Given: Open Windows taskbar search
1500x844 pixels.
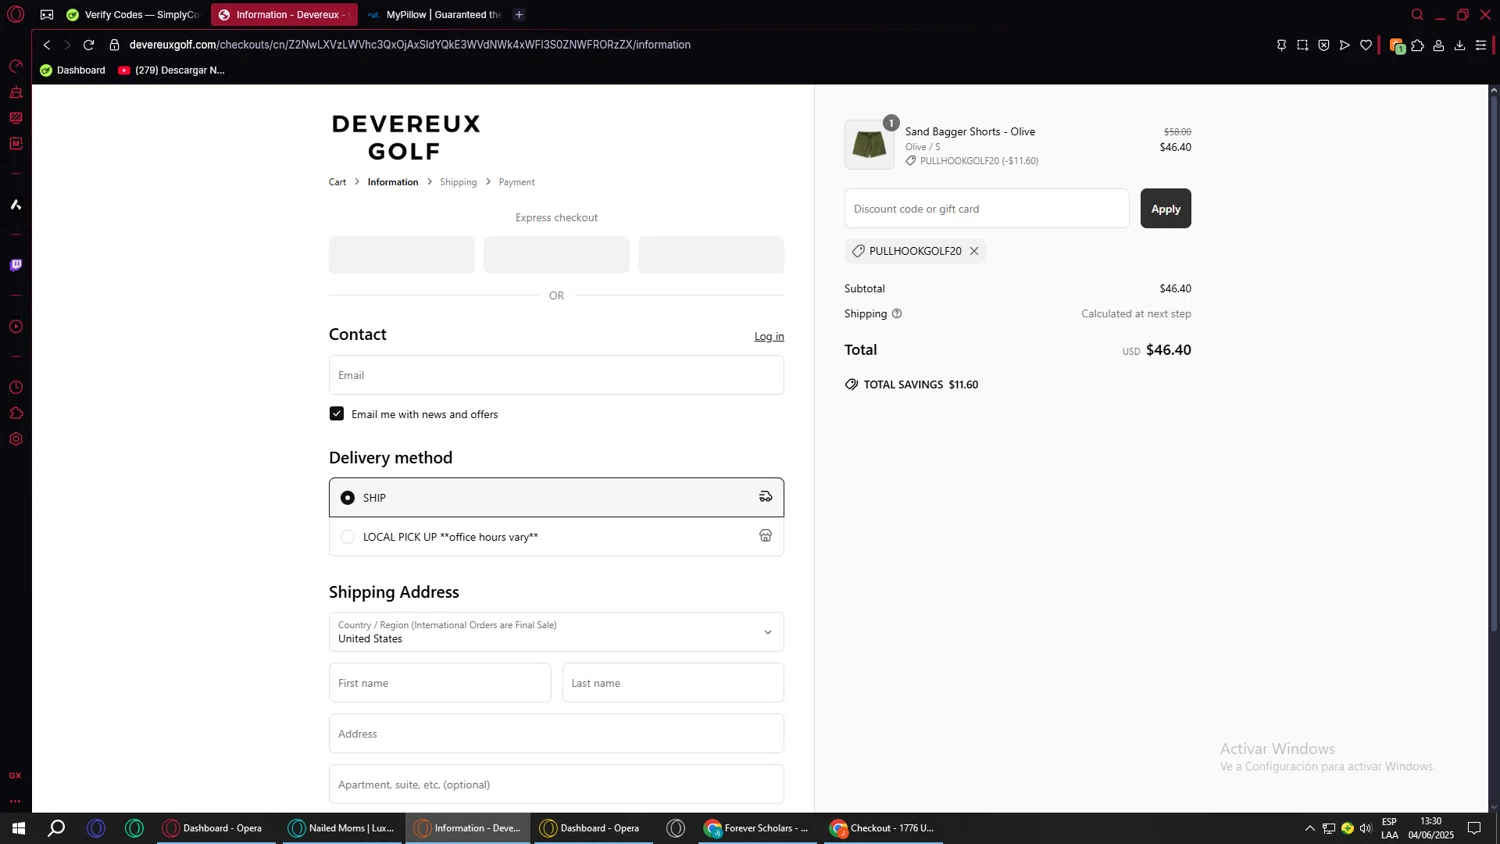Looking at the screenshot, I should tap(57, 828).
